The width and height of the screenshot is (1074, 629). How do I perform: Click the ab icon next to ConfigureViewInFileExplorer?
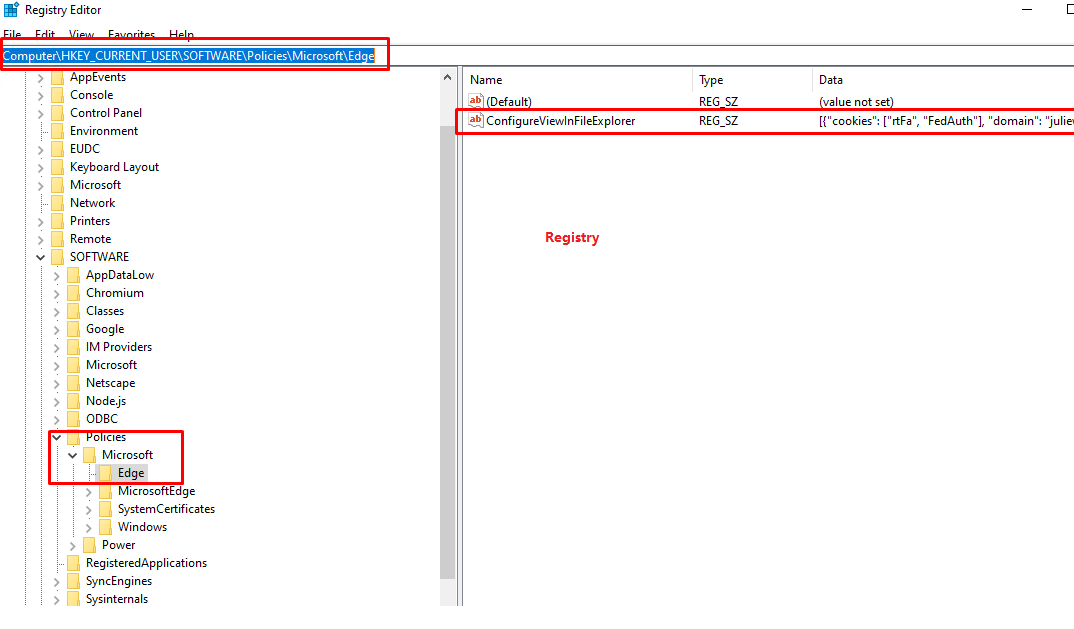click(475, 120)
